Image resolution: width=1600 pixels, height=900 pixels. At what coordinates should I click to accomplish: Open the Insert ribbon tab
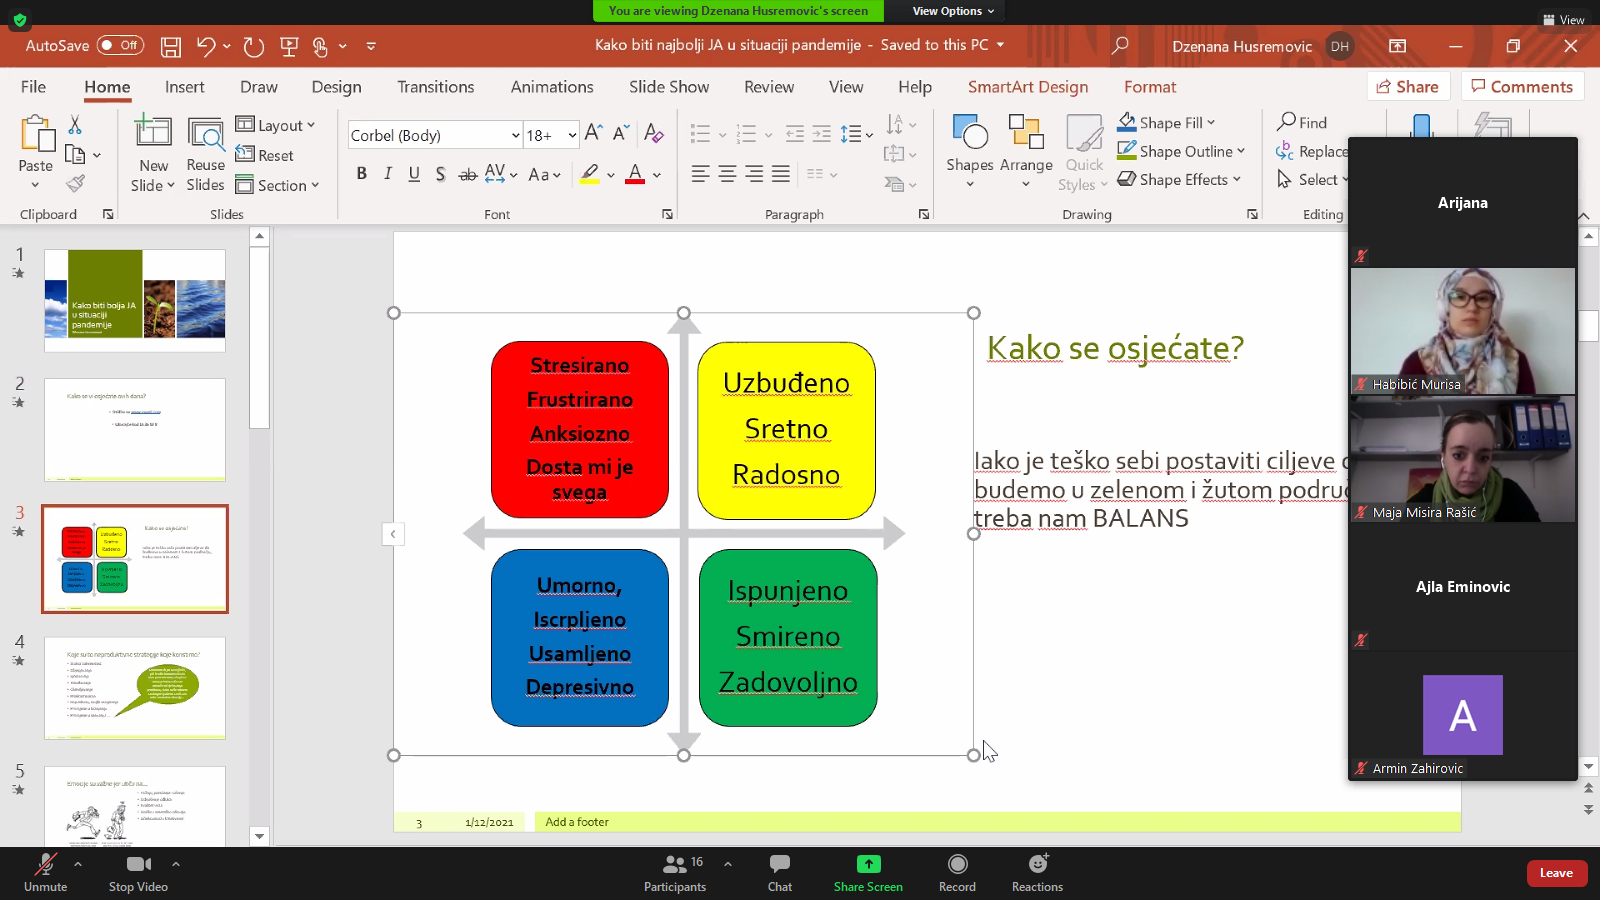click(x=184, y=87)
